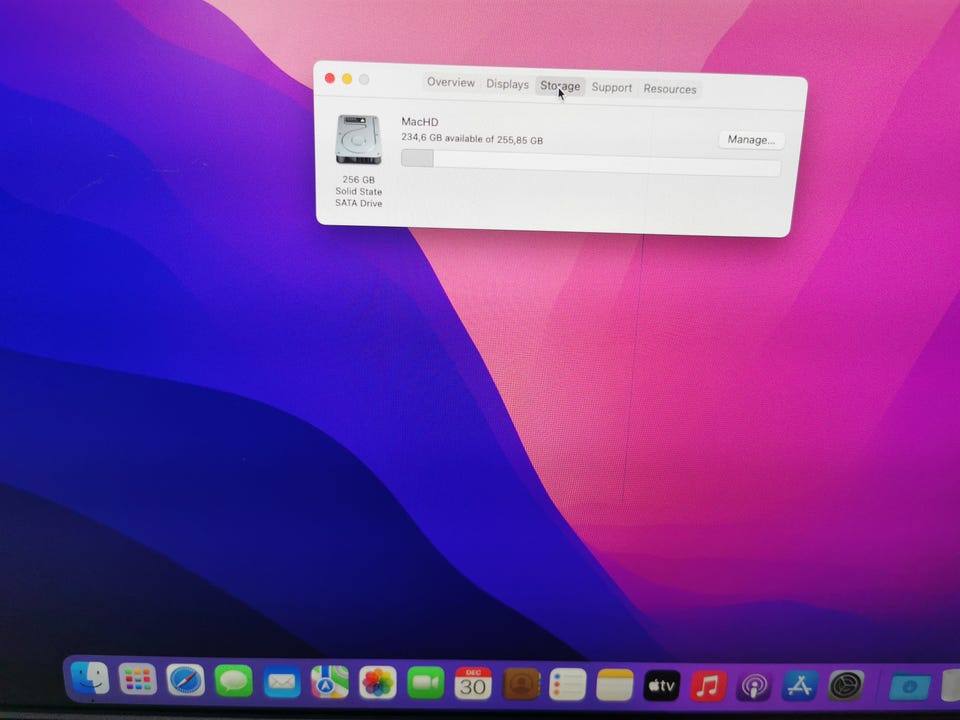Launch Safari from the Dock

186,680
